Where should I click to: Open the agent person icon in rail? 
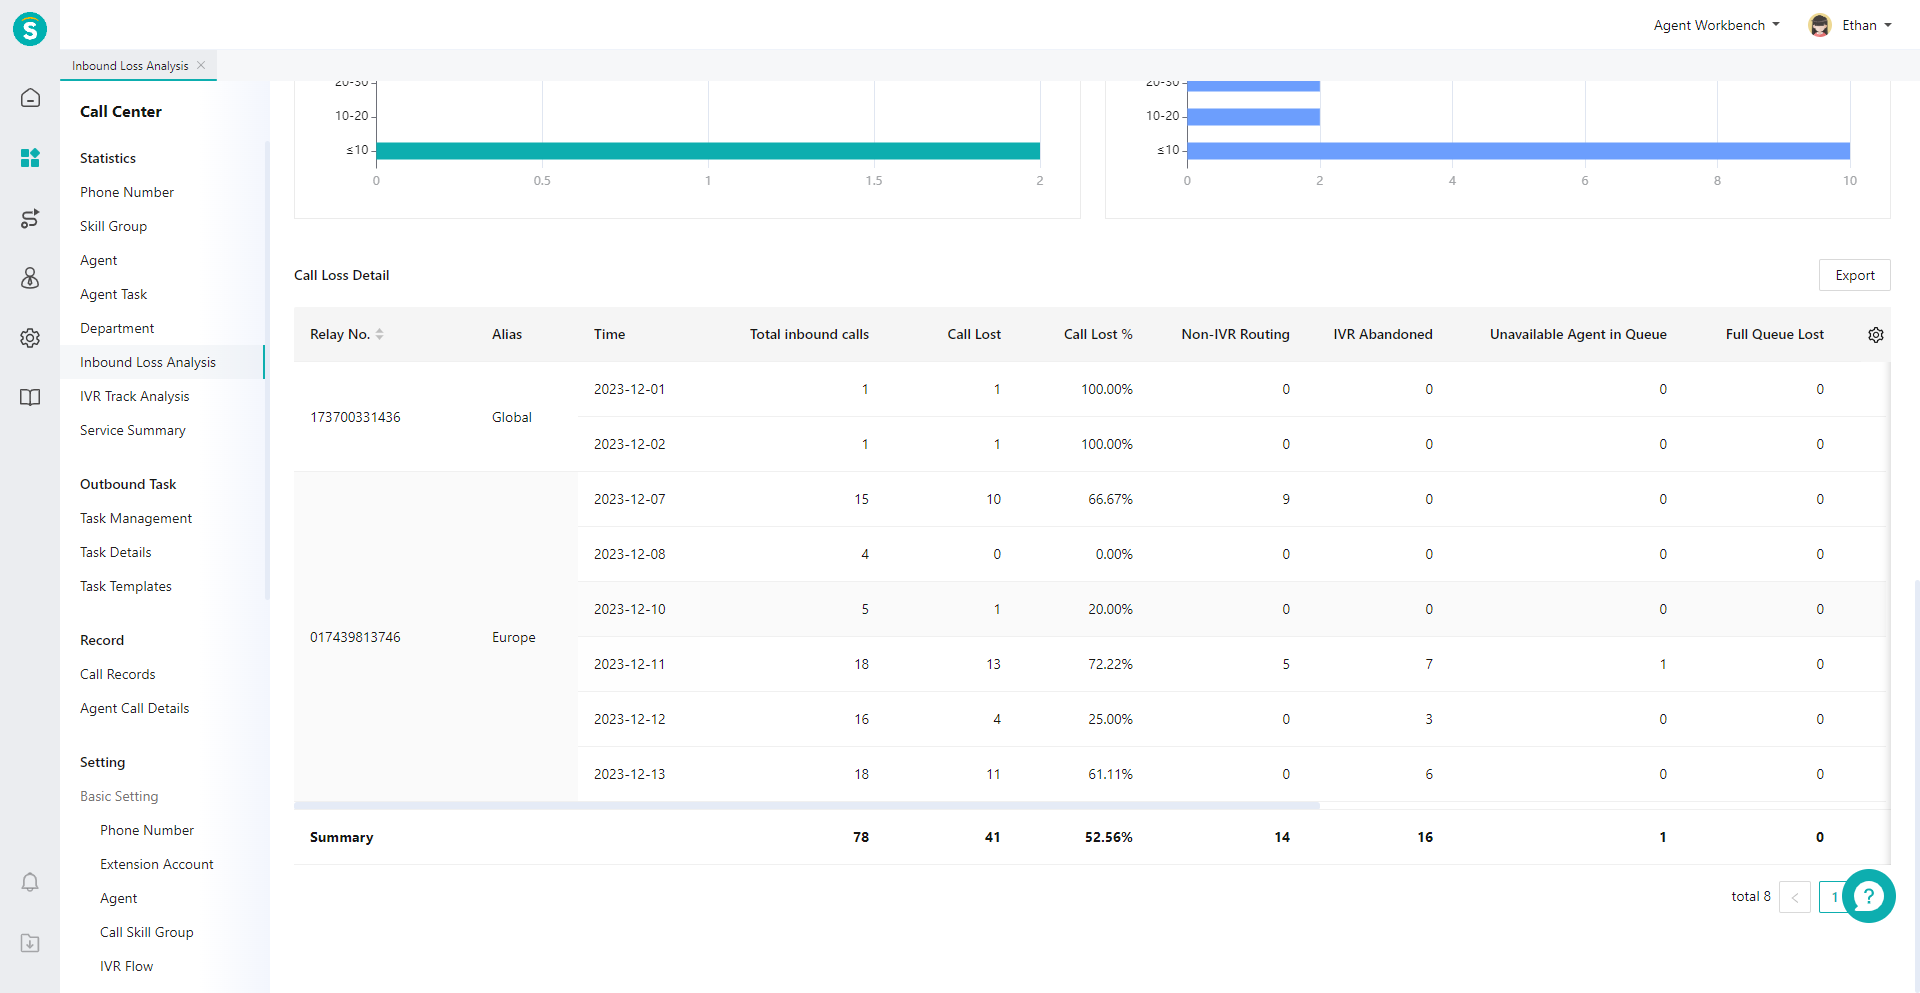[x=30, y=278]
